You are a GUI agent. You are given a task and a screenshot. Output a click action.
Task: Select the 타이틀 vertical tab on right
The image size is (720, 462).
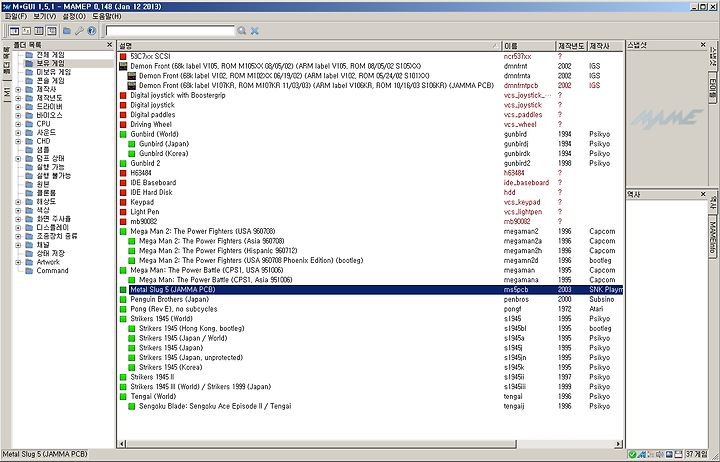(713, 88)
